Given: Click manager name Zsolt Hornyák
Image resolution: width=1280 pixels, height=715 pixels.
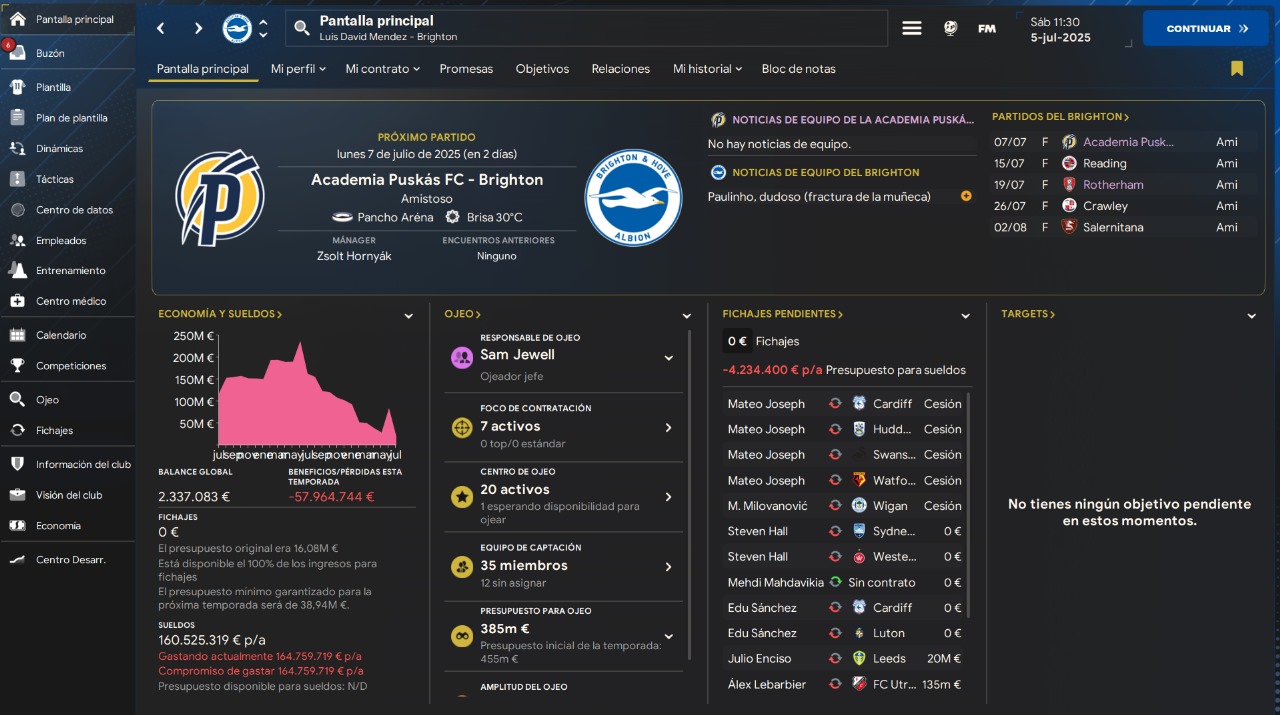Looking at the screenshot, I should point(354,256).
